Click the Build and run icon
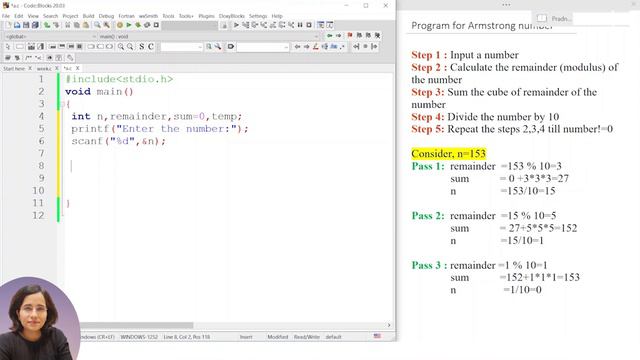The image size is (640, 360). tap(138, 25)
